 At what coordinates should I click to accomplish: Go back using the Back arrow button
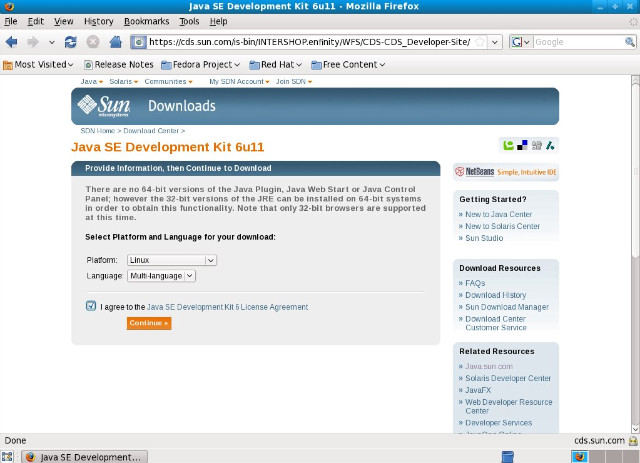click(11, 42)
